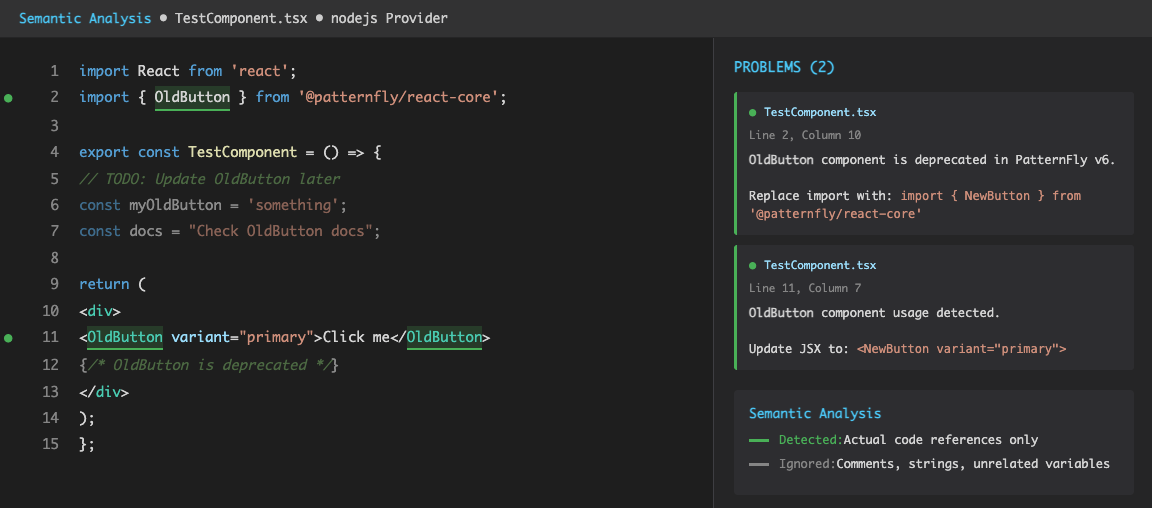The width and height of the screenshot is (1152, 508).
Task: Select the Semantic Analysis title in the header
Action: (85, 18)
